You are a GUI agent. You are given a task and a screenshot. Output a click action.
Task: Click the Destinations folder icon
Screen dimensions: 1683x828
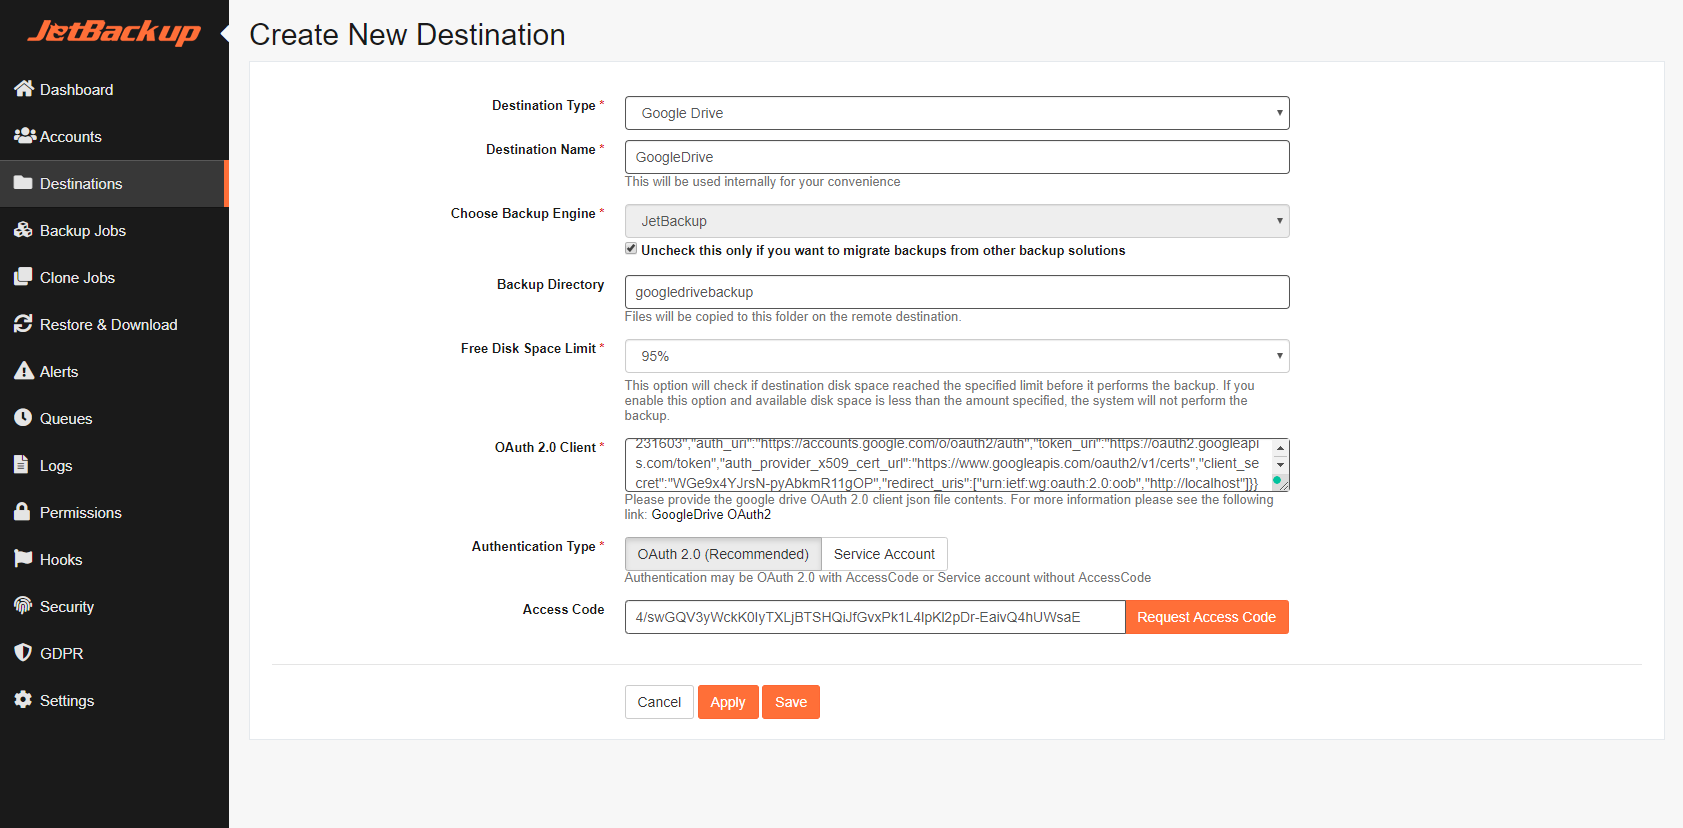pyautogui.click(x=23, y=183)
